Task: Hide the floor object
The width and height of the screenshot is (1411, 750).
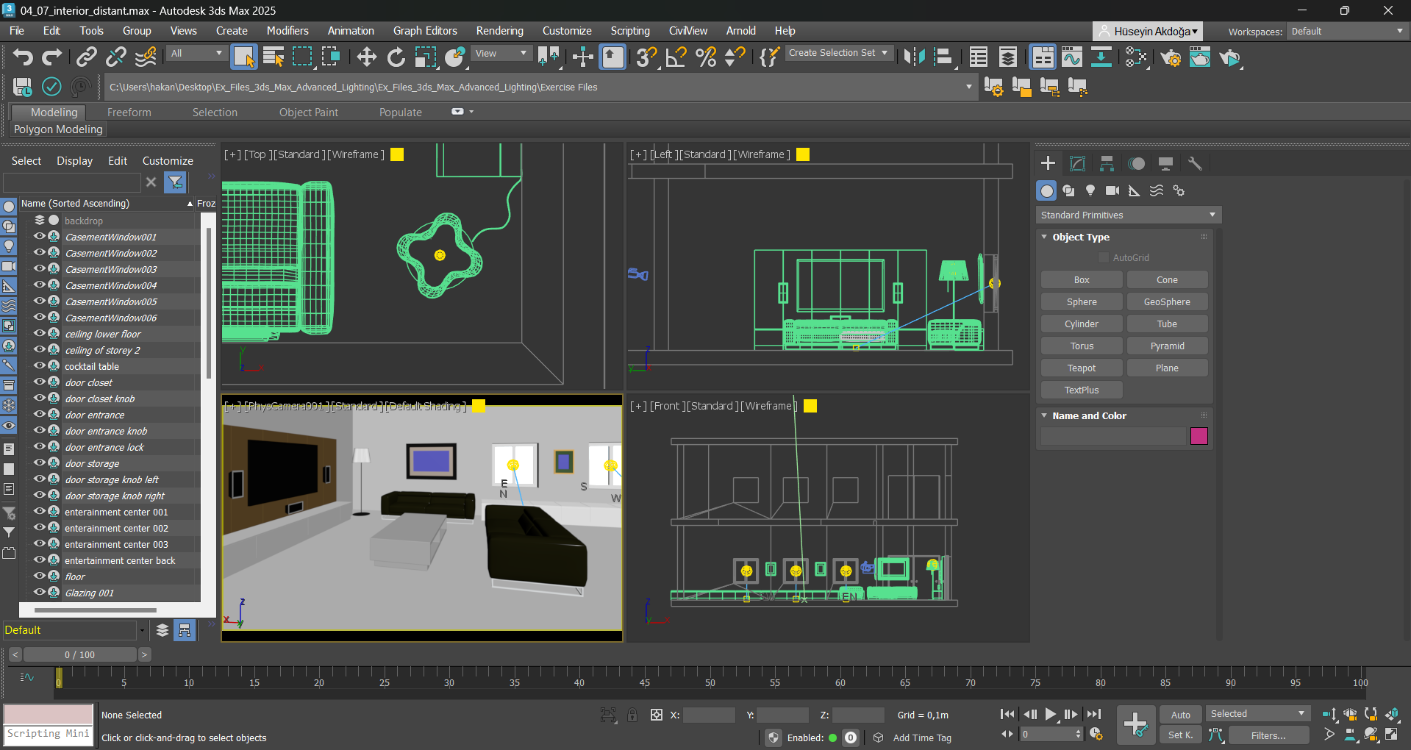Action: coord(40,576)
